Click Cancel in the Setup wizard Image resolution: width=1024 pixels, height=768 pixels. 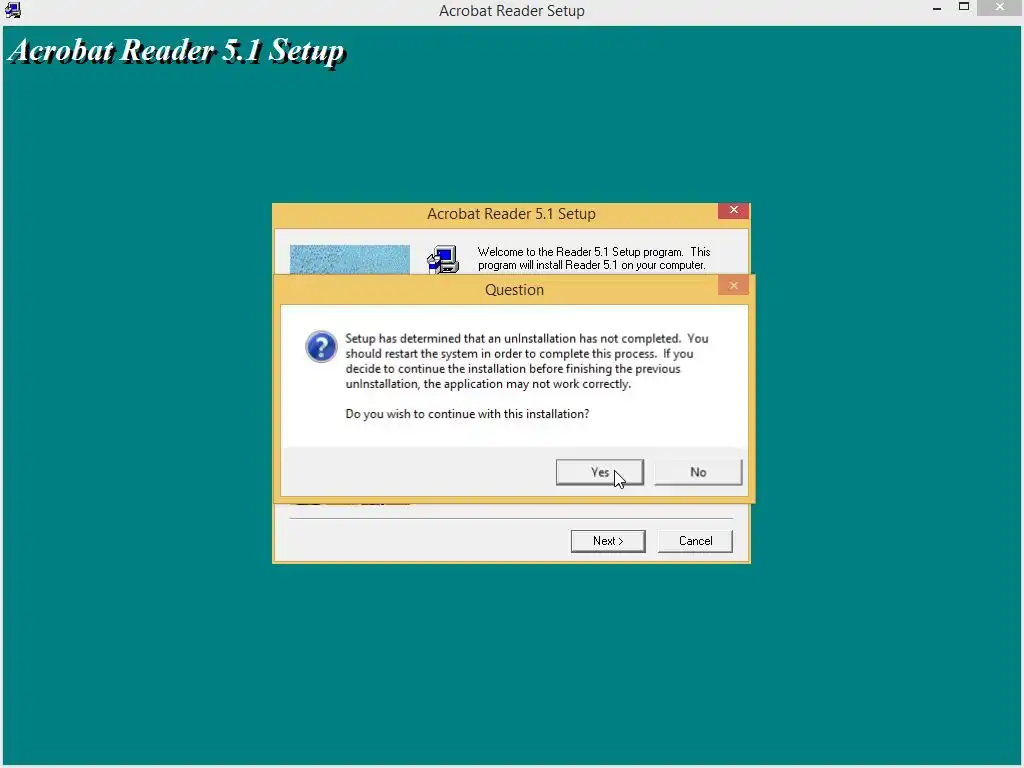696,541
